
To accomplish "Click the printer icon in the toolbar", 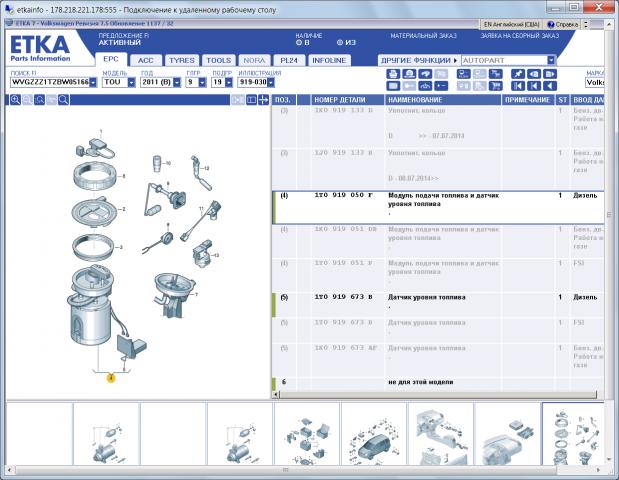I will coord(393,74).
